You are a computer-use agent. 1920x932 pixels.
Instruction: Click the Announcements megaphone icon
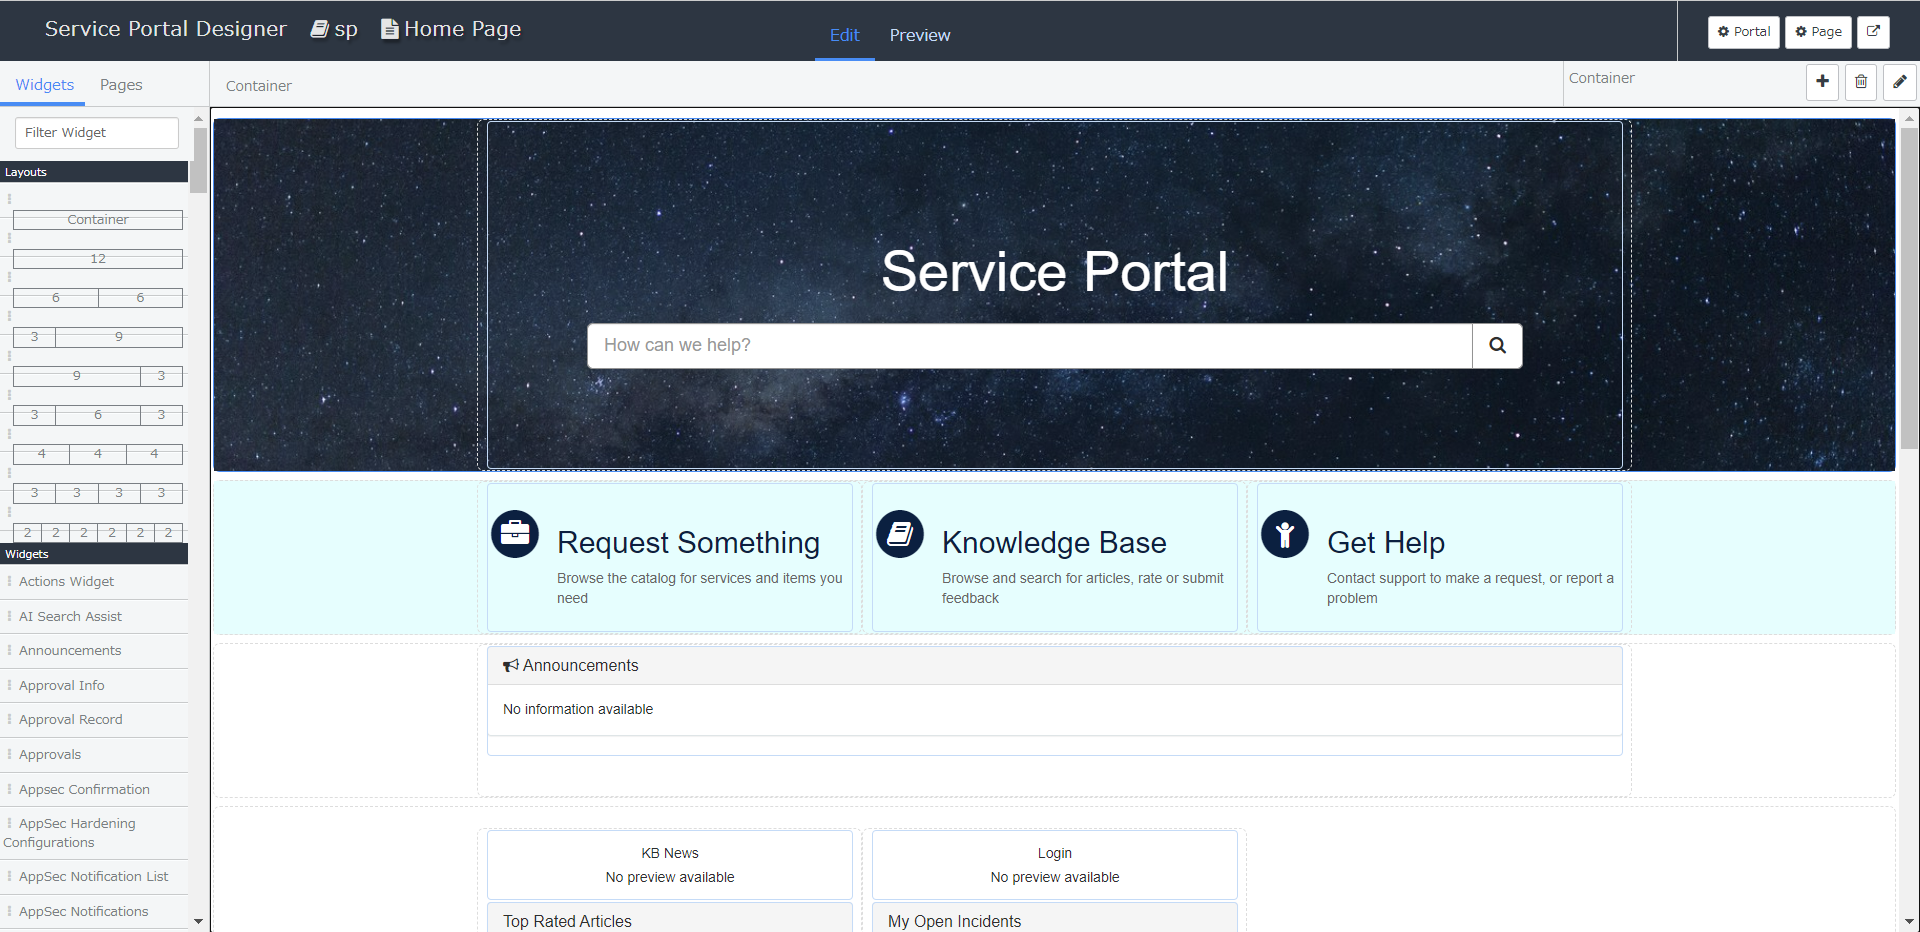coord(510,664)
